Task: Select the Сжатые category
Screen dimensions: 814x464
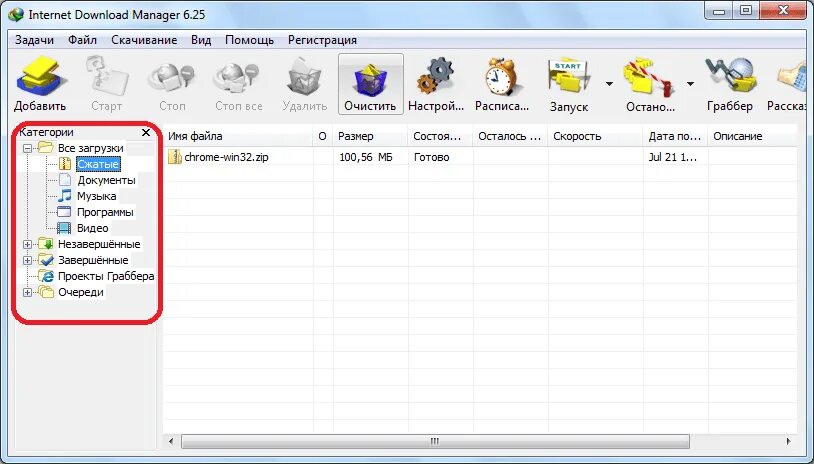Action: 98,165
